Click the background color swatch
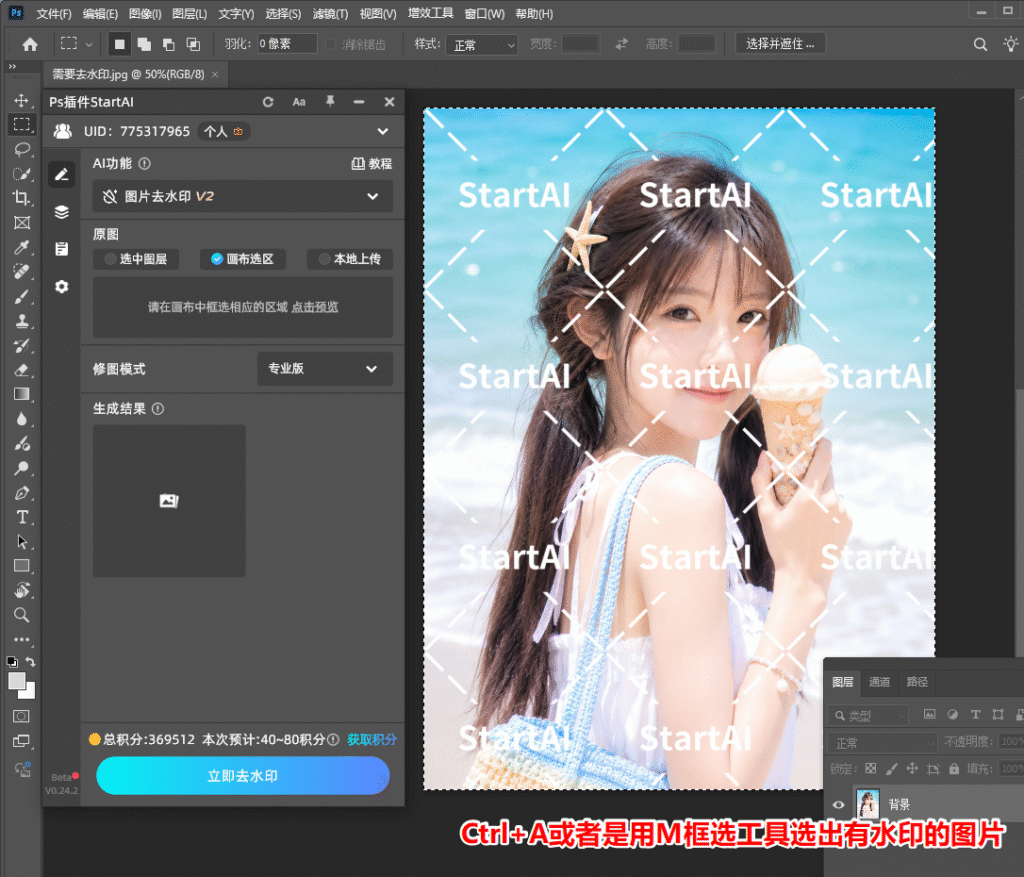1024x877 pixels. [x=29, y=692]
